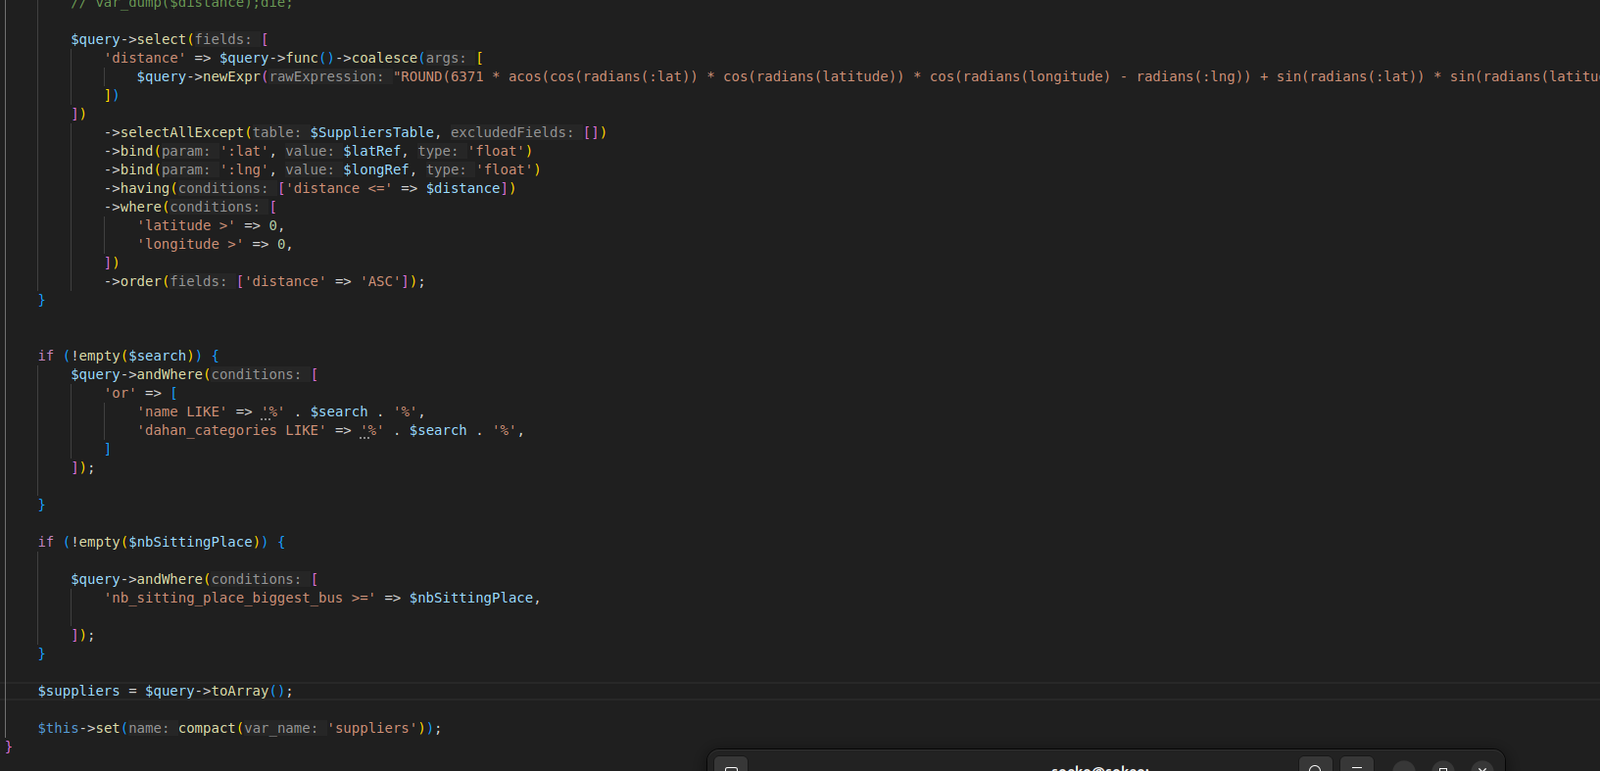Click the toArray method call
Screen dimensions: 1600x771
pos(240,691)
